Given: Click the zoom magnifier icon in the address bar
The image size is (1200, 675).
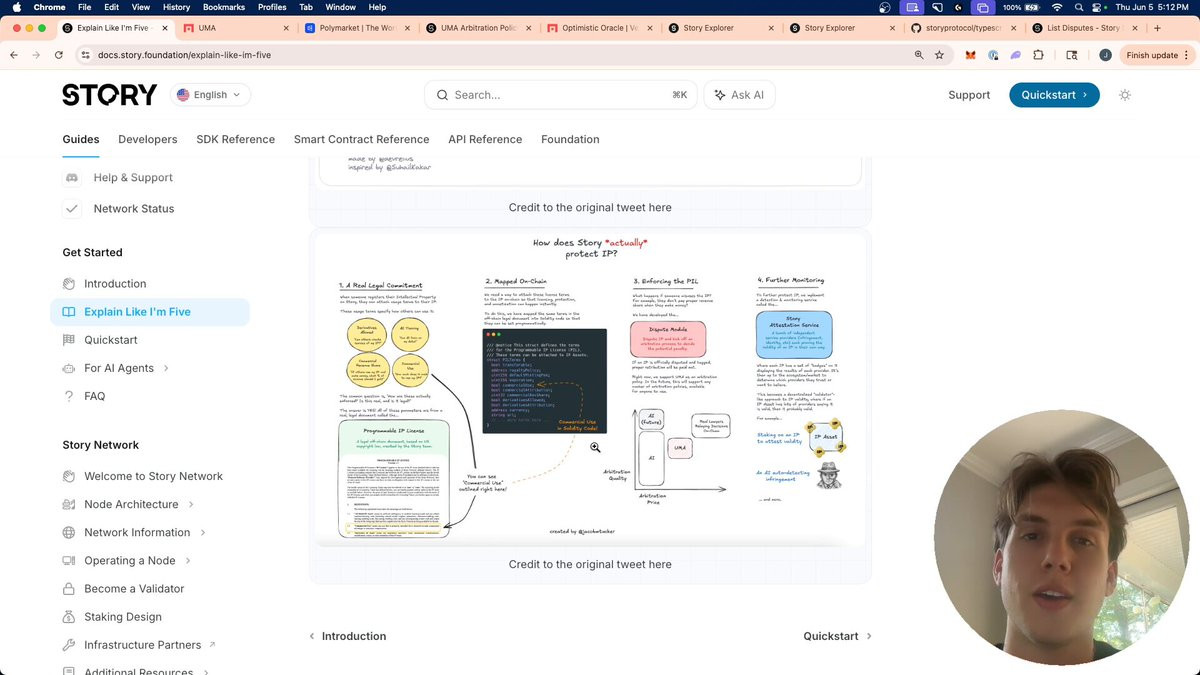Looking at the screenshot, I should point(919,55).
